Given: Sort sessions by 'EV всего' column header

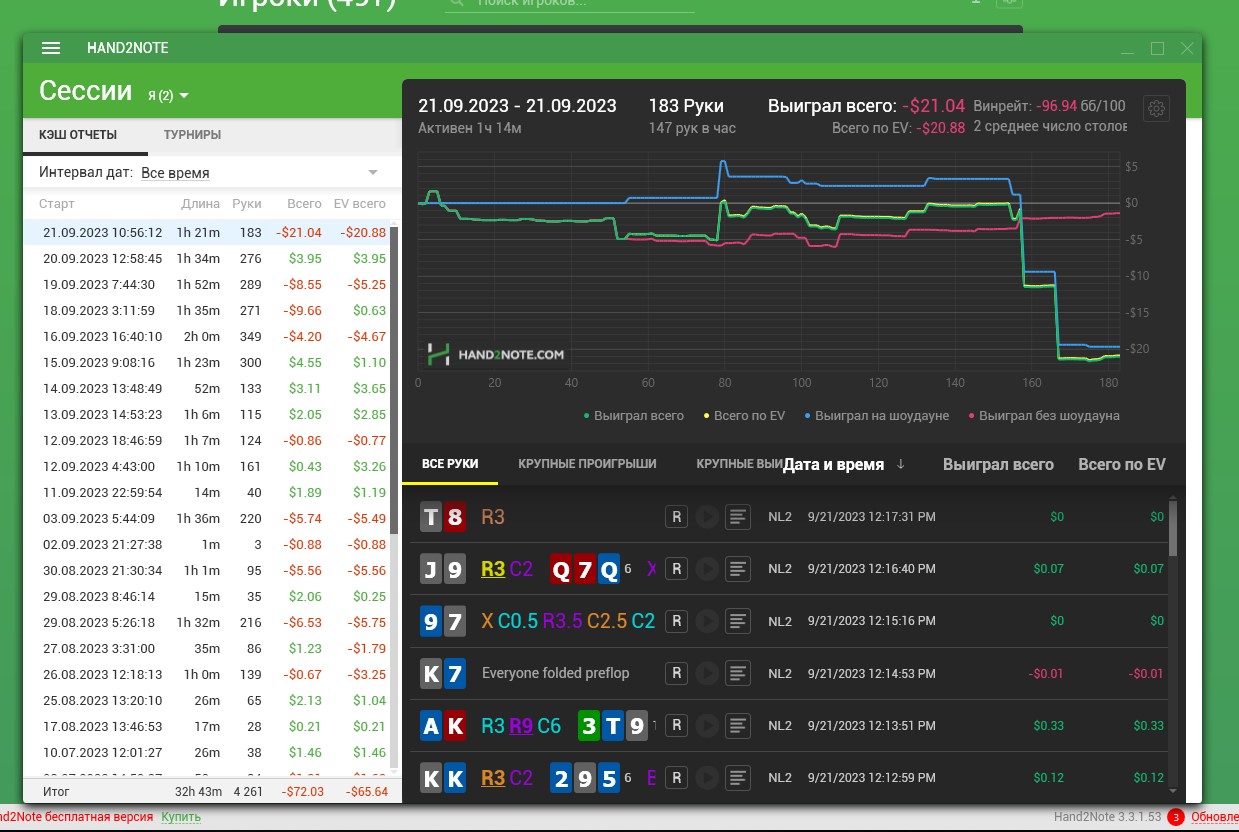Looking at the screenshot, I should click(359, 204).
